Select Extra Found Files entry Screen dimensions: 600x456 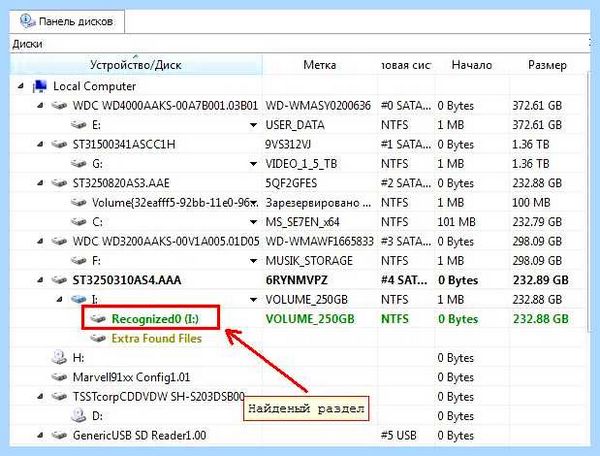(x=157, y=338)
